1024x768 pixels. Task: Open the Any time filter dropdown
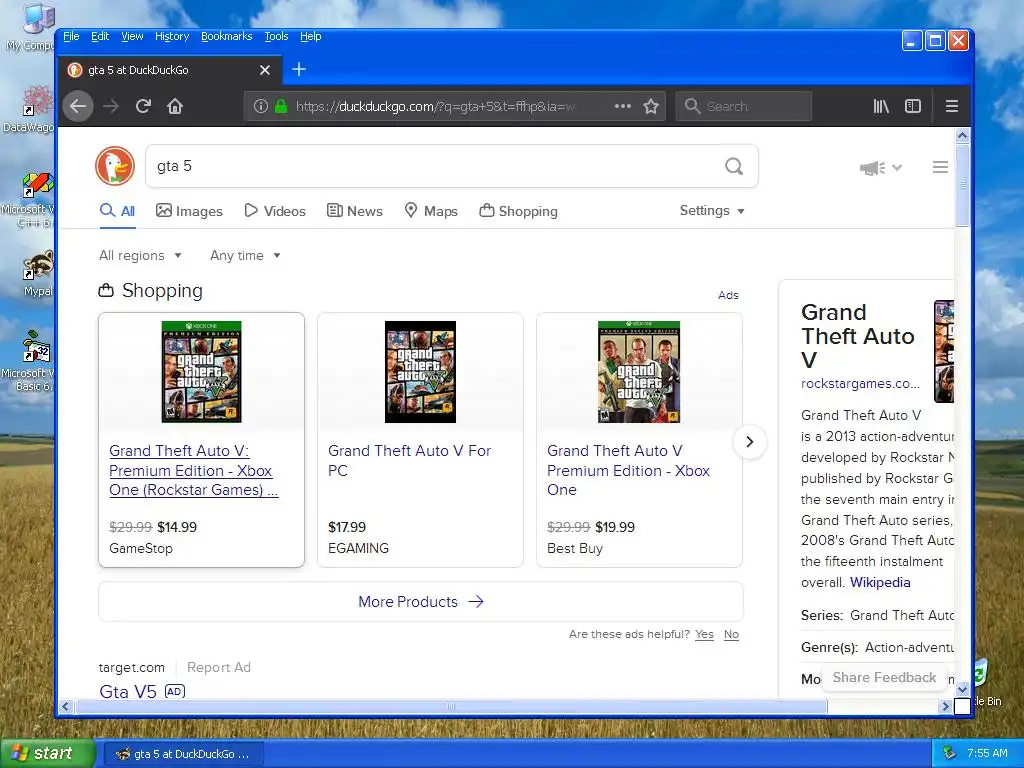(x=245, y=255)
